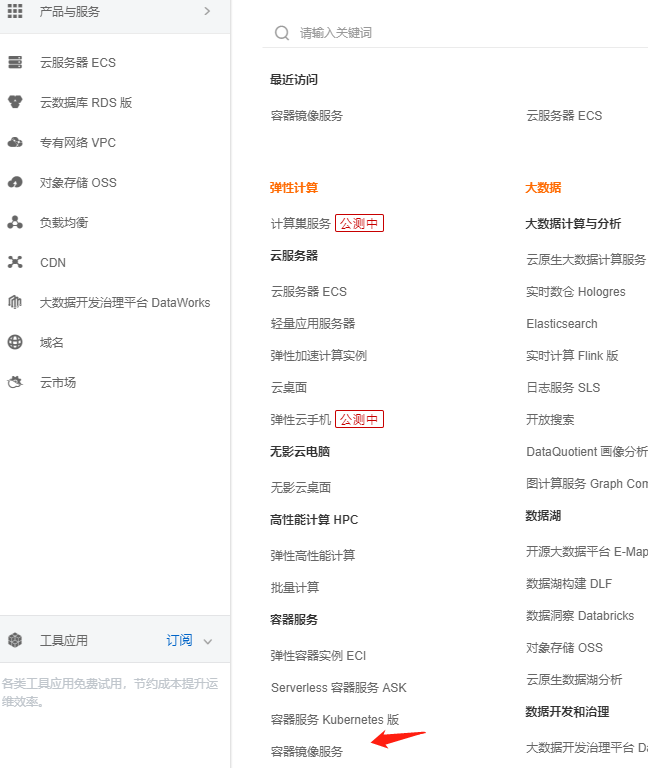Viewport: 648px width, 768px height.
Task: Click the CDN sidebar icon
Action: coord(15,262)
